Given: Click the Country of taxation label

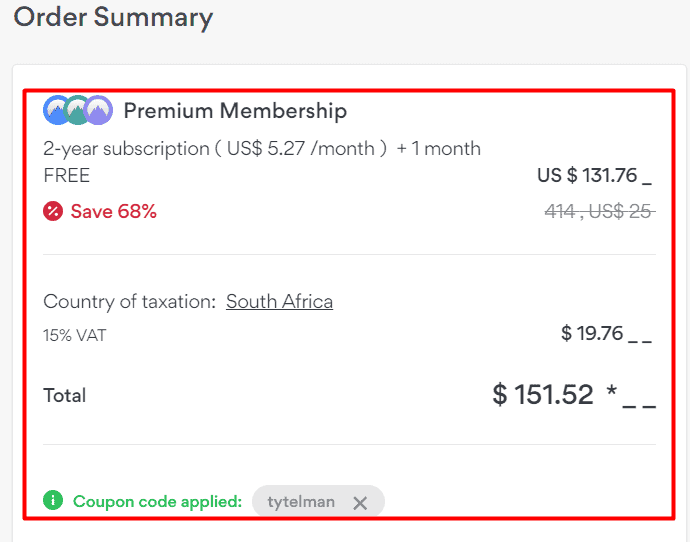Looking at the screenshot, I should click(x=129, y=301).
